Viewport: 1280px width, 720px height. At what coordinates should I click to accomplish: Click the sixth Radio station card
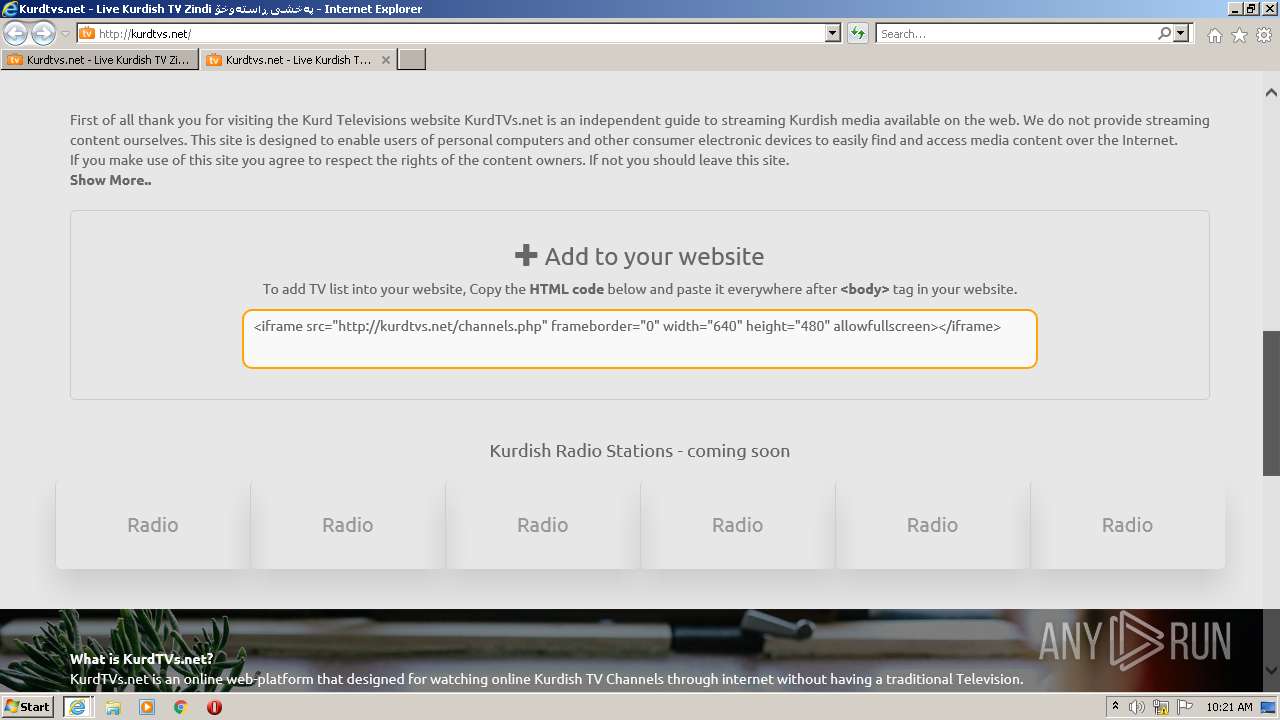1128,525
